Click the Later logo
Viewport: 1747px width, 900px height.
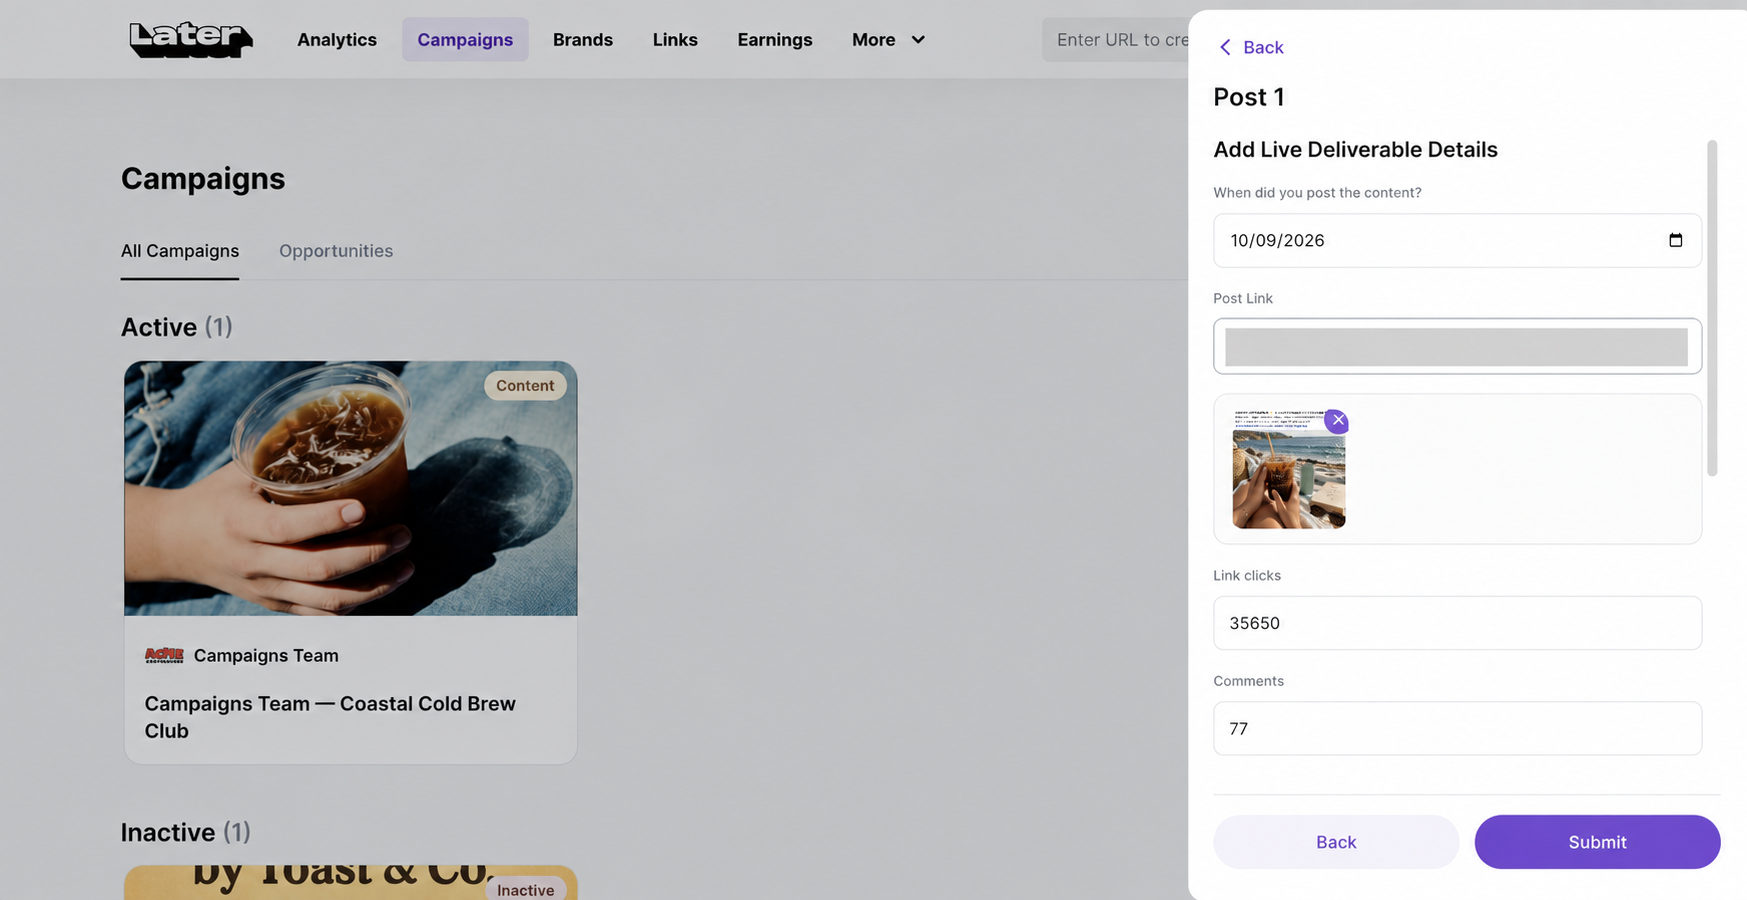[191, 40]
